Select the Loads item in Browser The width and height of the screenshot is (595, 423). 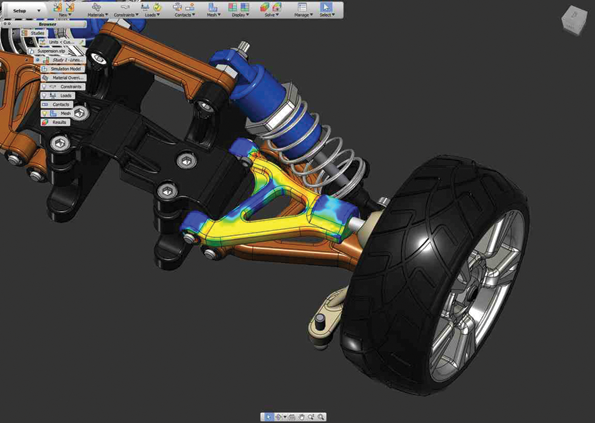click(x=58, y=96)
